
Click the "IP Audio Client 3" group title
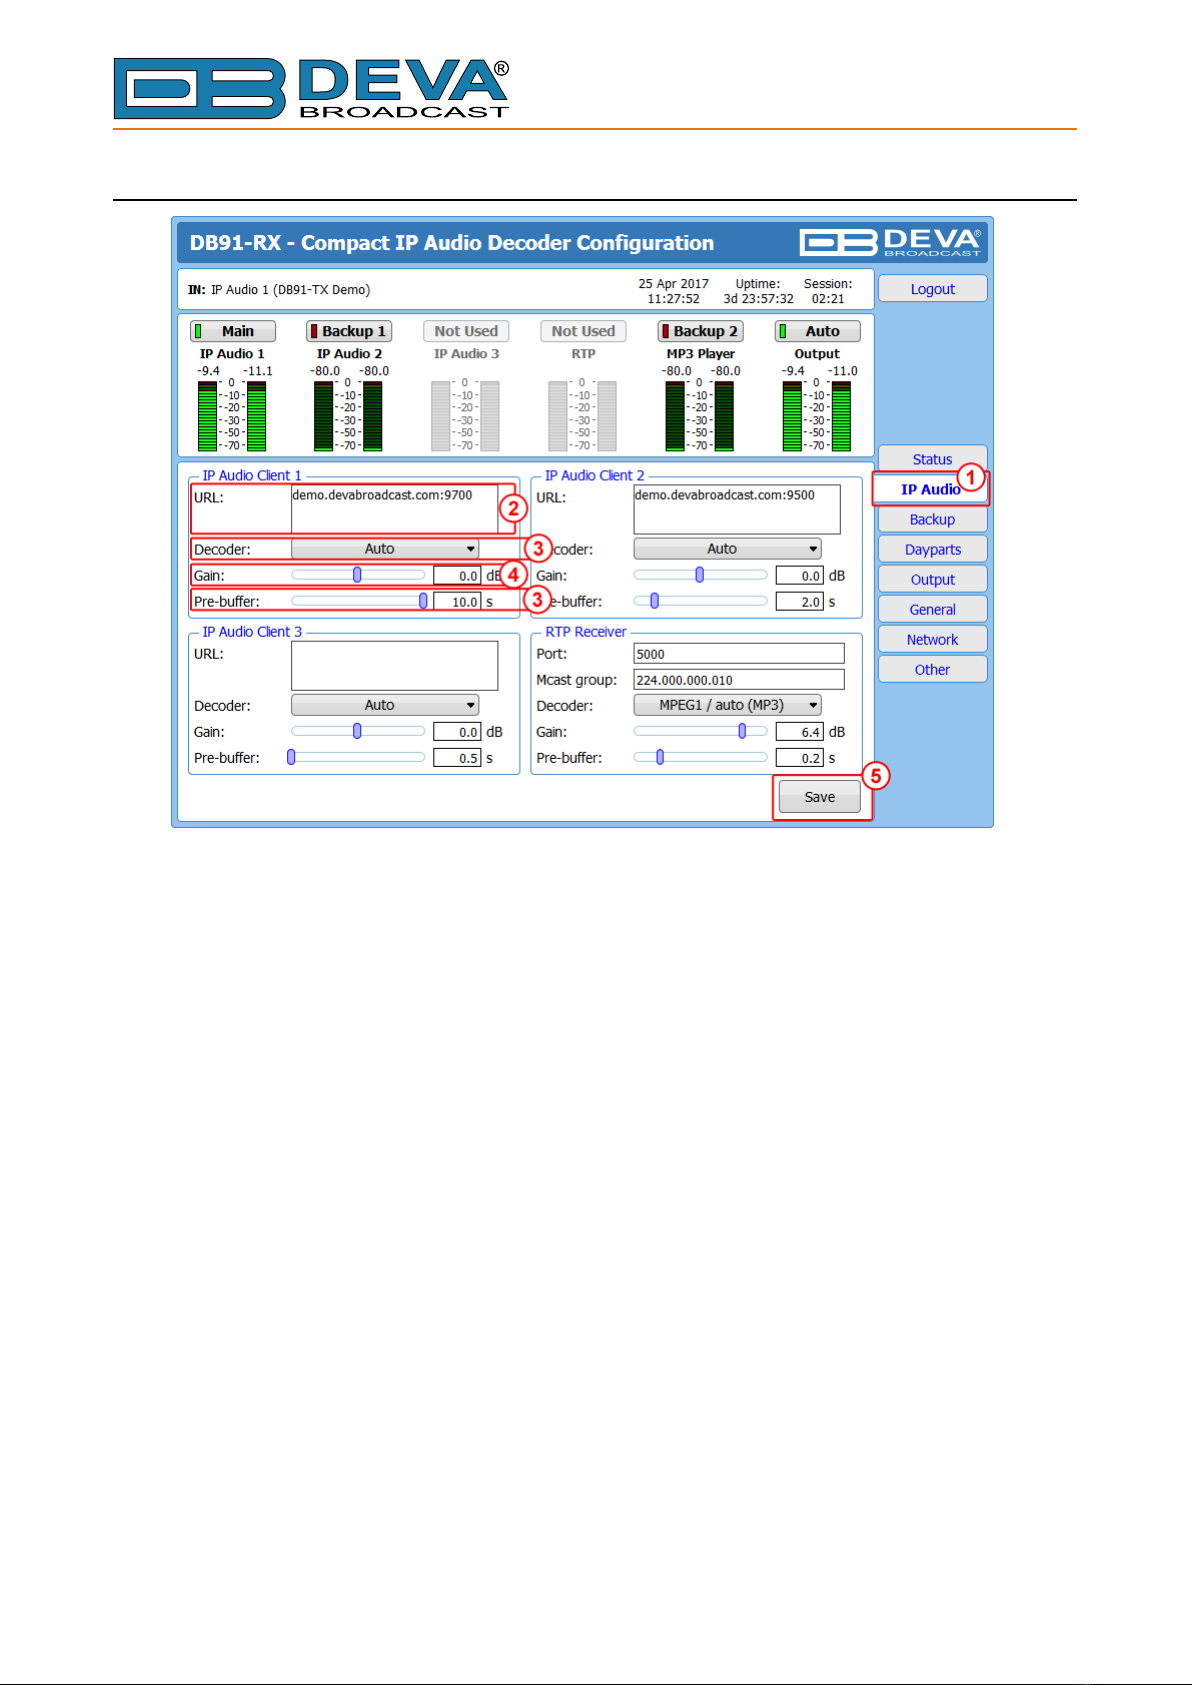(252, 632)
